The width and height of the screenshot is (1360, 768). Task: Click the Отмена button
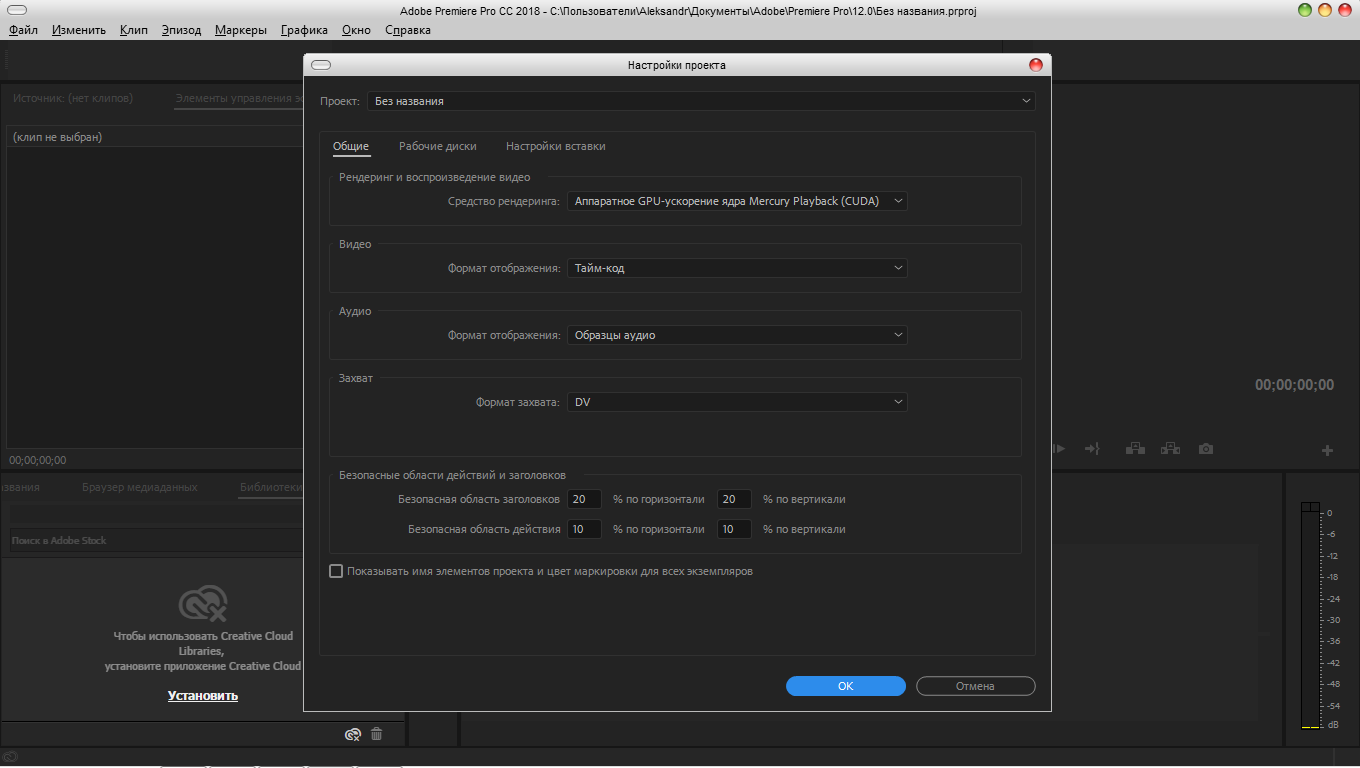975,686
